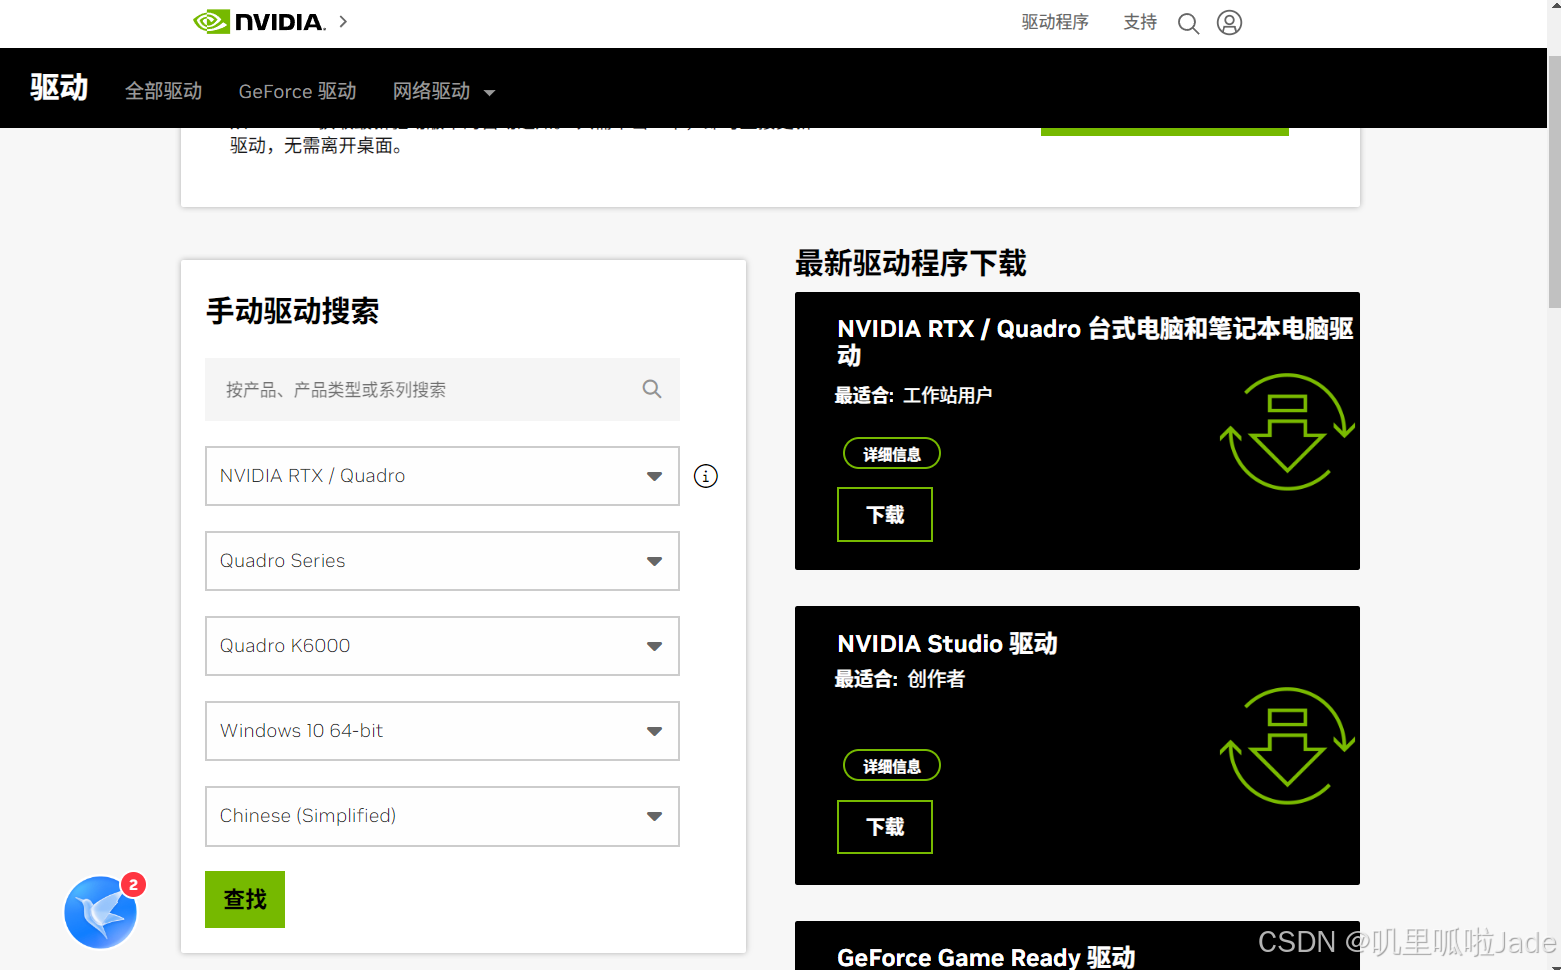This screenshot has height=970, width=1561.
Task: Open the Quadro K6000 product dropdown
Action: click(x=442, y=646)
